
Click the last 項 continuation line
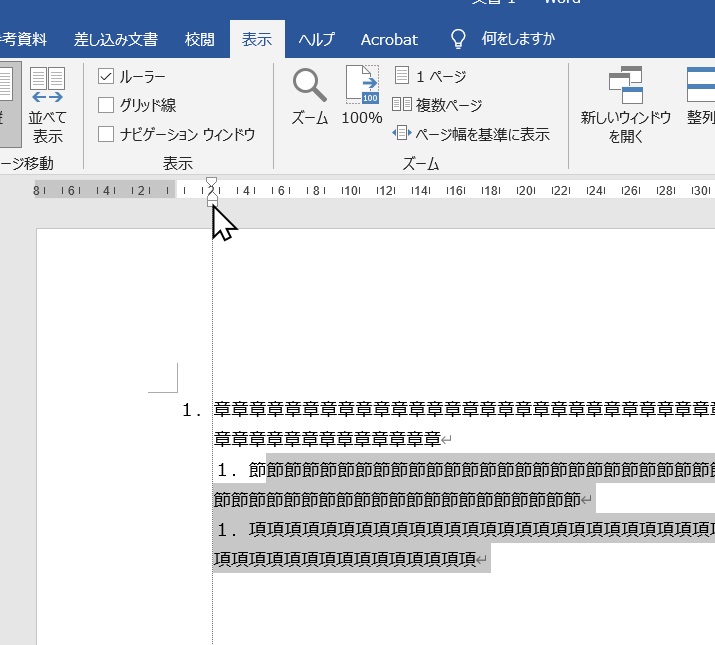pyautogui.click(x=351, y=558)
